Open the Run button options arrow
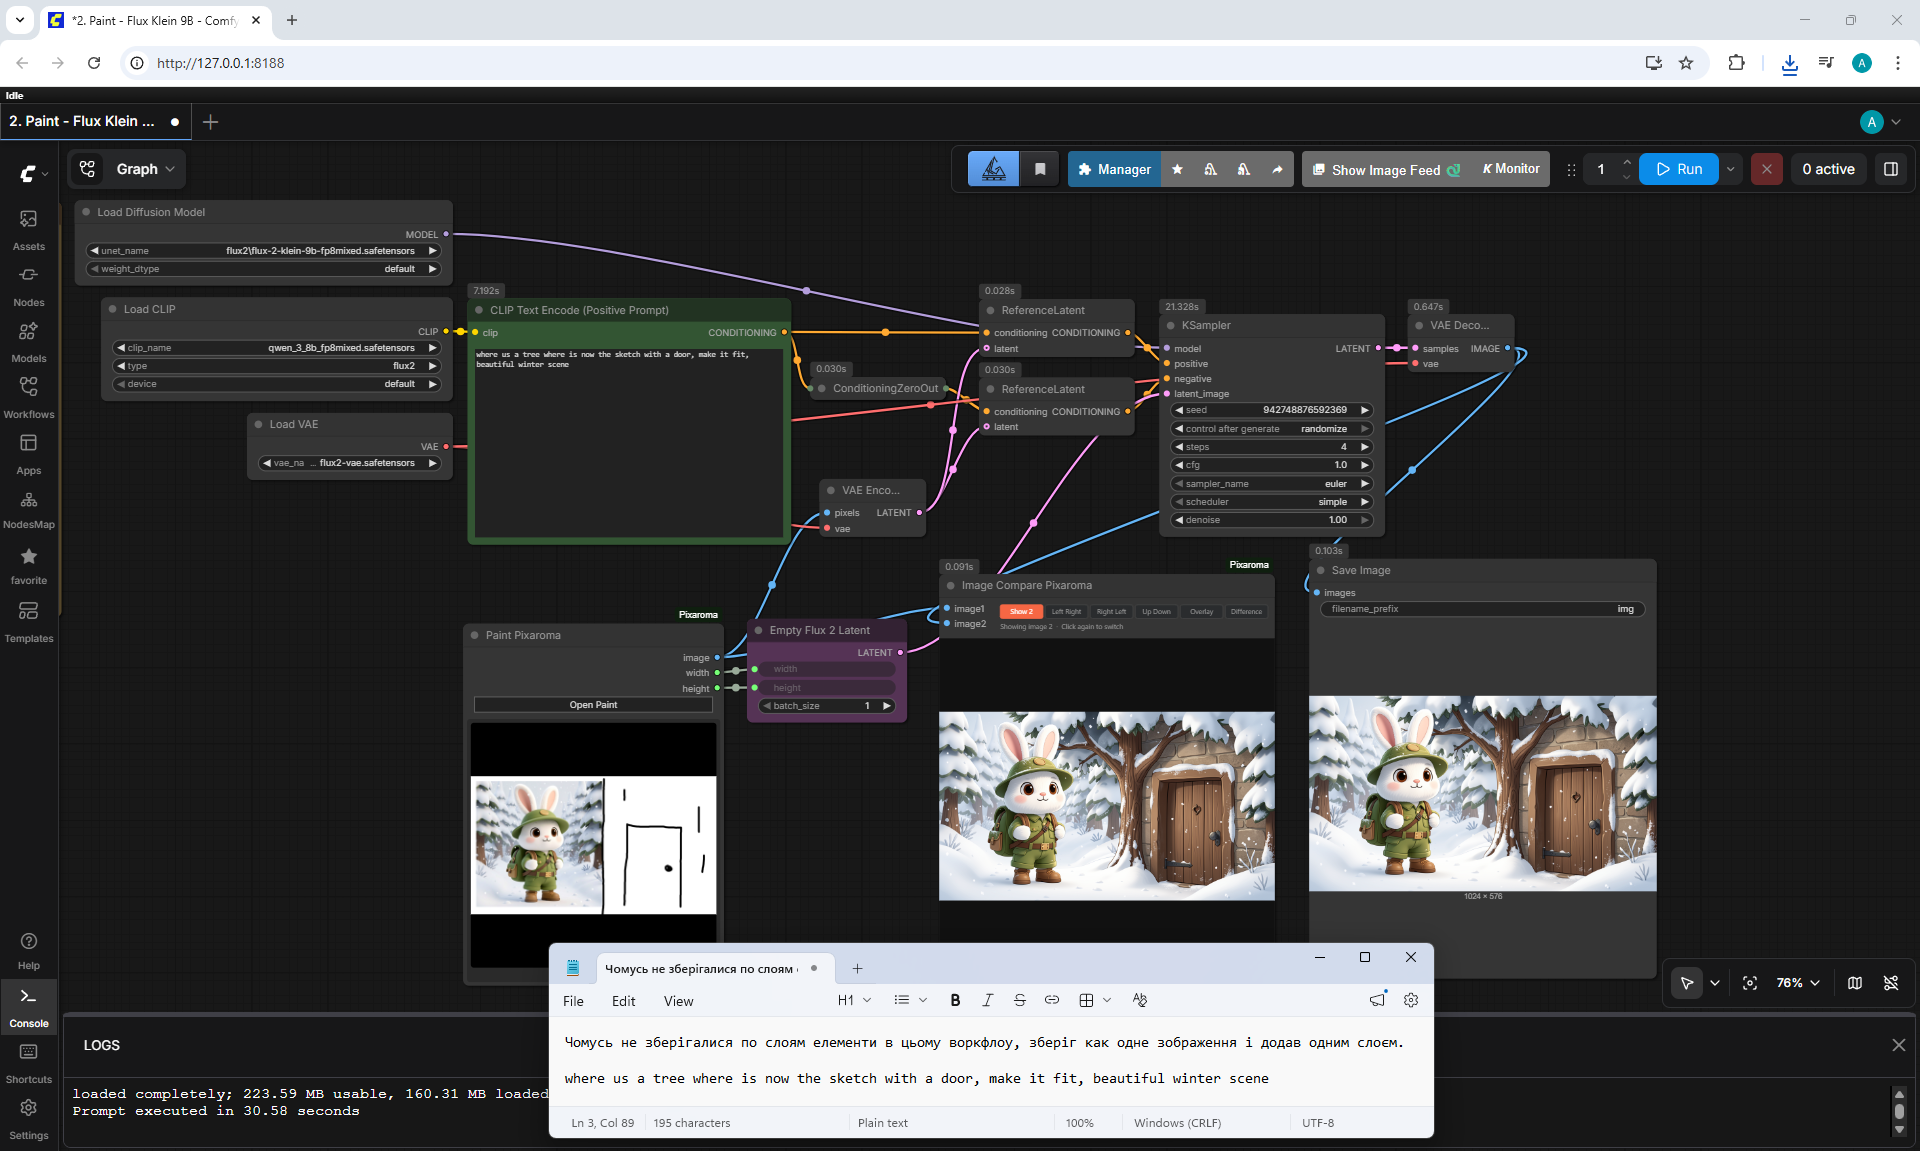 point(1730,169)
